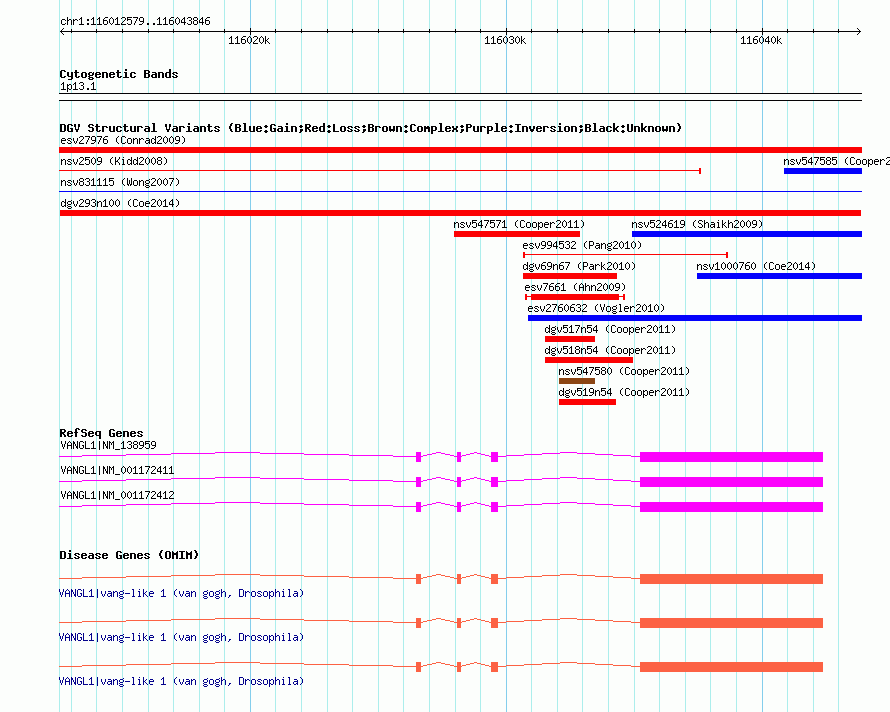890x712 pixels.
Task: Open the nsv831115 (Wong2007) variant label
Action: (120, 182)
